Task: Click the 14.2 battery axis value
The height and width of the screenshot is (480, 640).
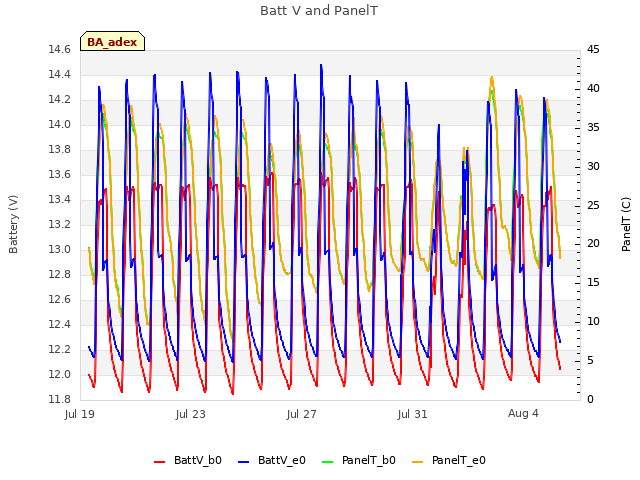Action: 60,100
